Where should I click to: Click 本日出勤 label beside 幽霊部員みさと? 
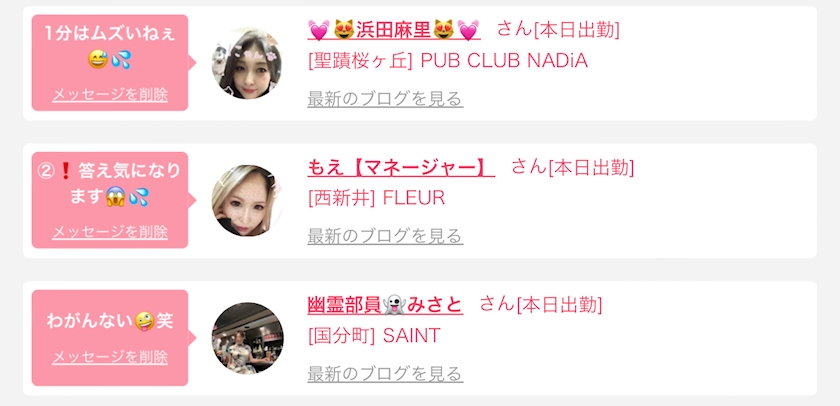(x=559, y=305)
